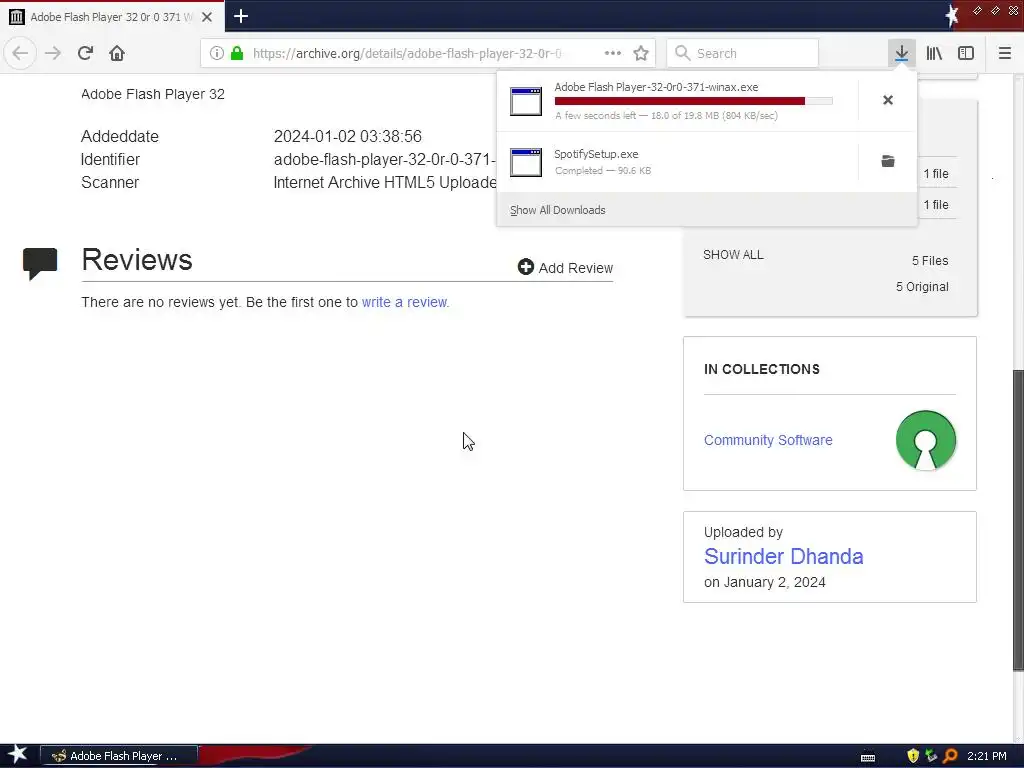Click the Forward arrow button
The width and height of the screenshot is (1024, 768).
coord(53,53)
